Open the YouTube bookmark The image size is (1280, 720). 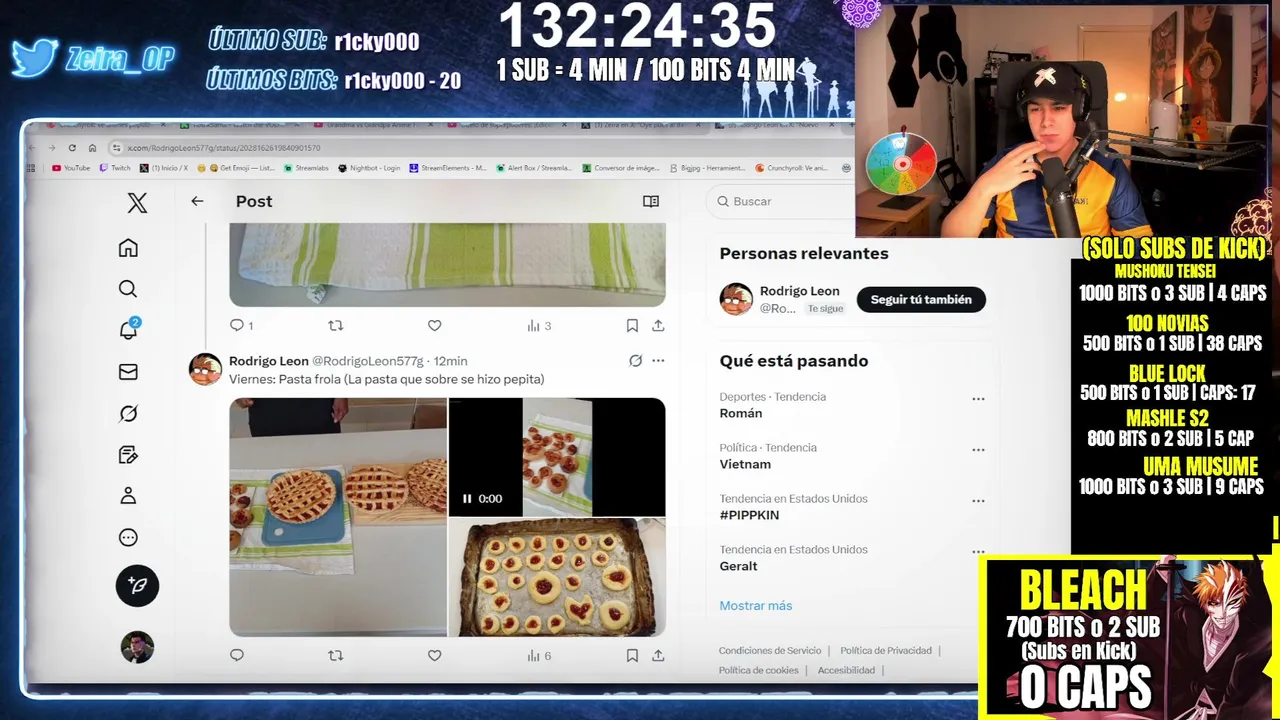click(71, 168)
